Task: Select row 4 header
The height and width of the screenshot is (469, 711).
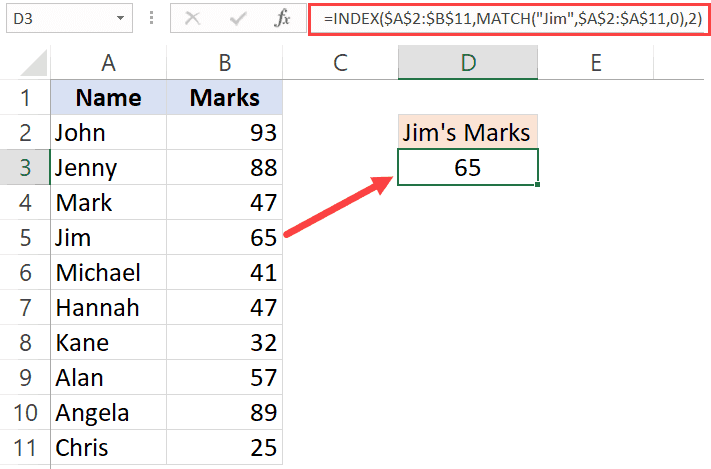Action: 25,202
